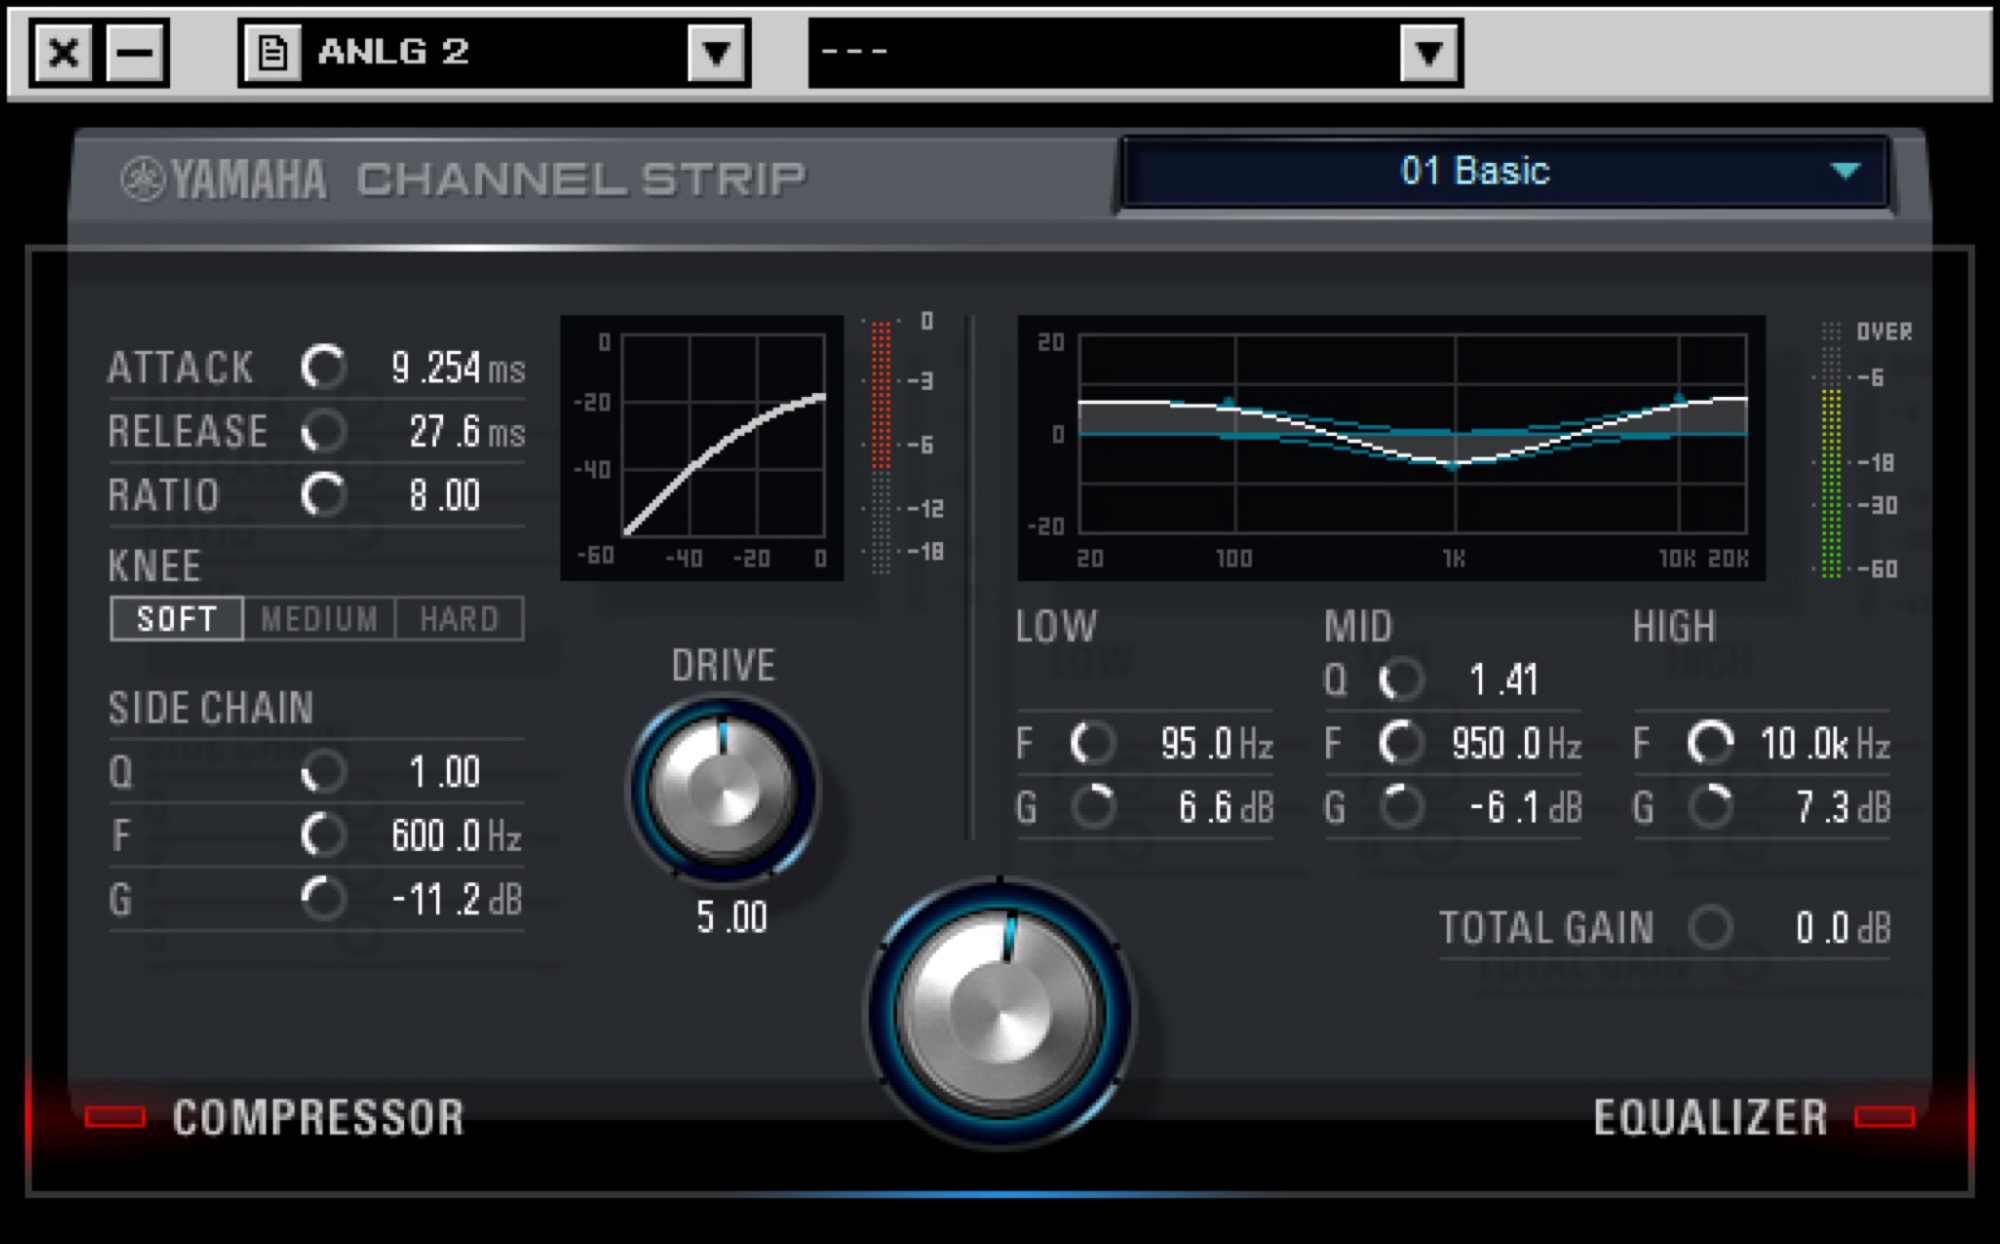
Task: Click the side chain Q value 1.00
Action: (x=445, y=772)
